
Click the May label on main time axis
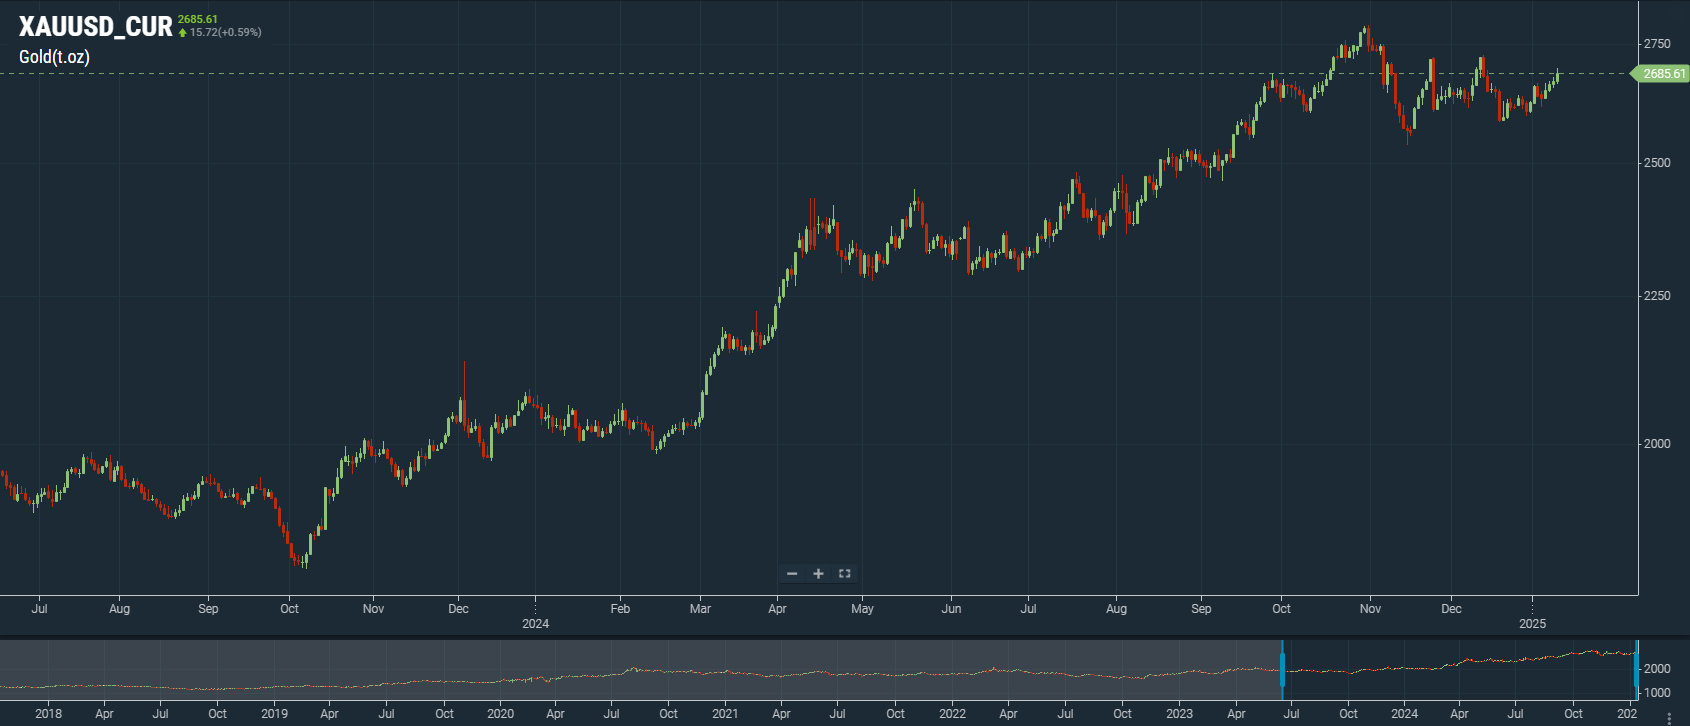pos(862,608)
